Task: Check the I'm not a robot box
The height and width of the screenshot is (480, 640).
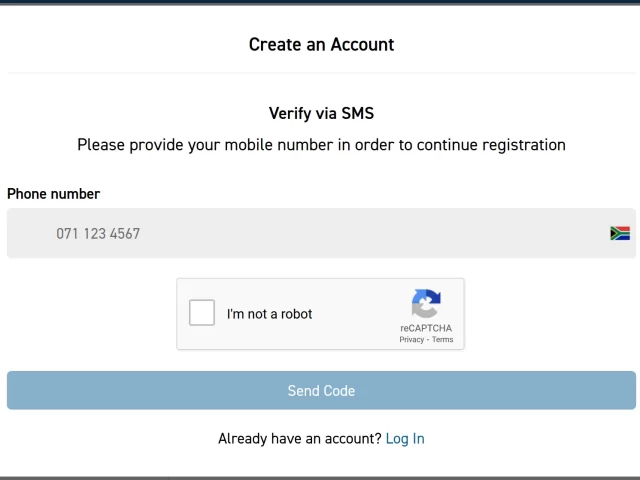Action: tap(202, 313)
